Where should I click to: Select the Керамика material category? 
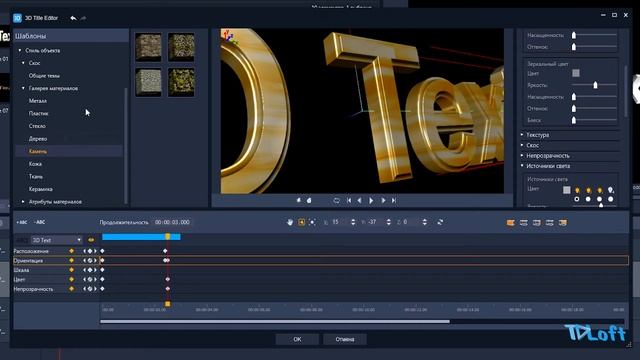coord(41,189)
